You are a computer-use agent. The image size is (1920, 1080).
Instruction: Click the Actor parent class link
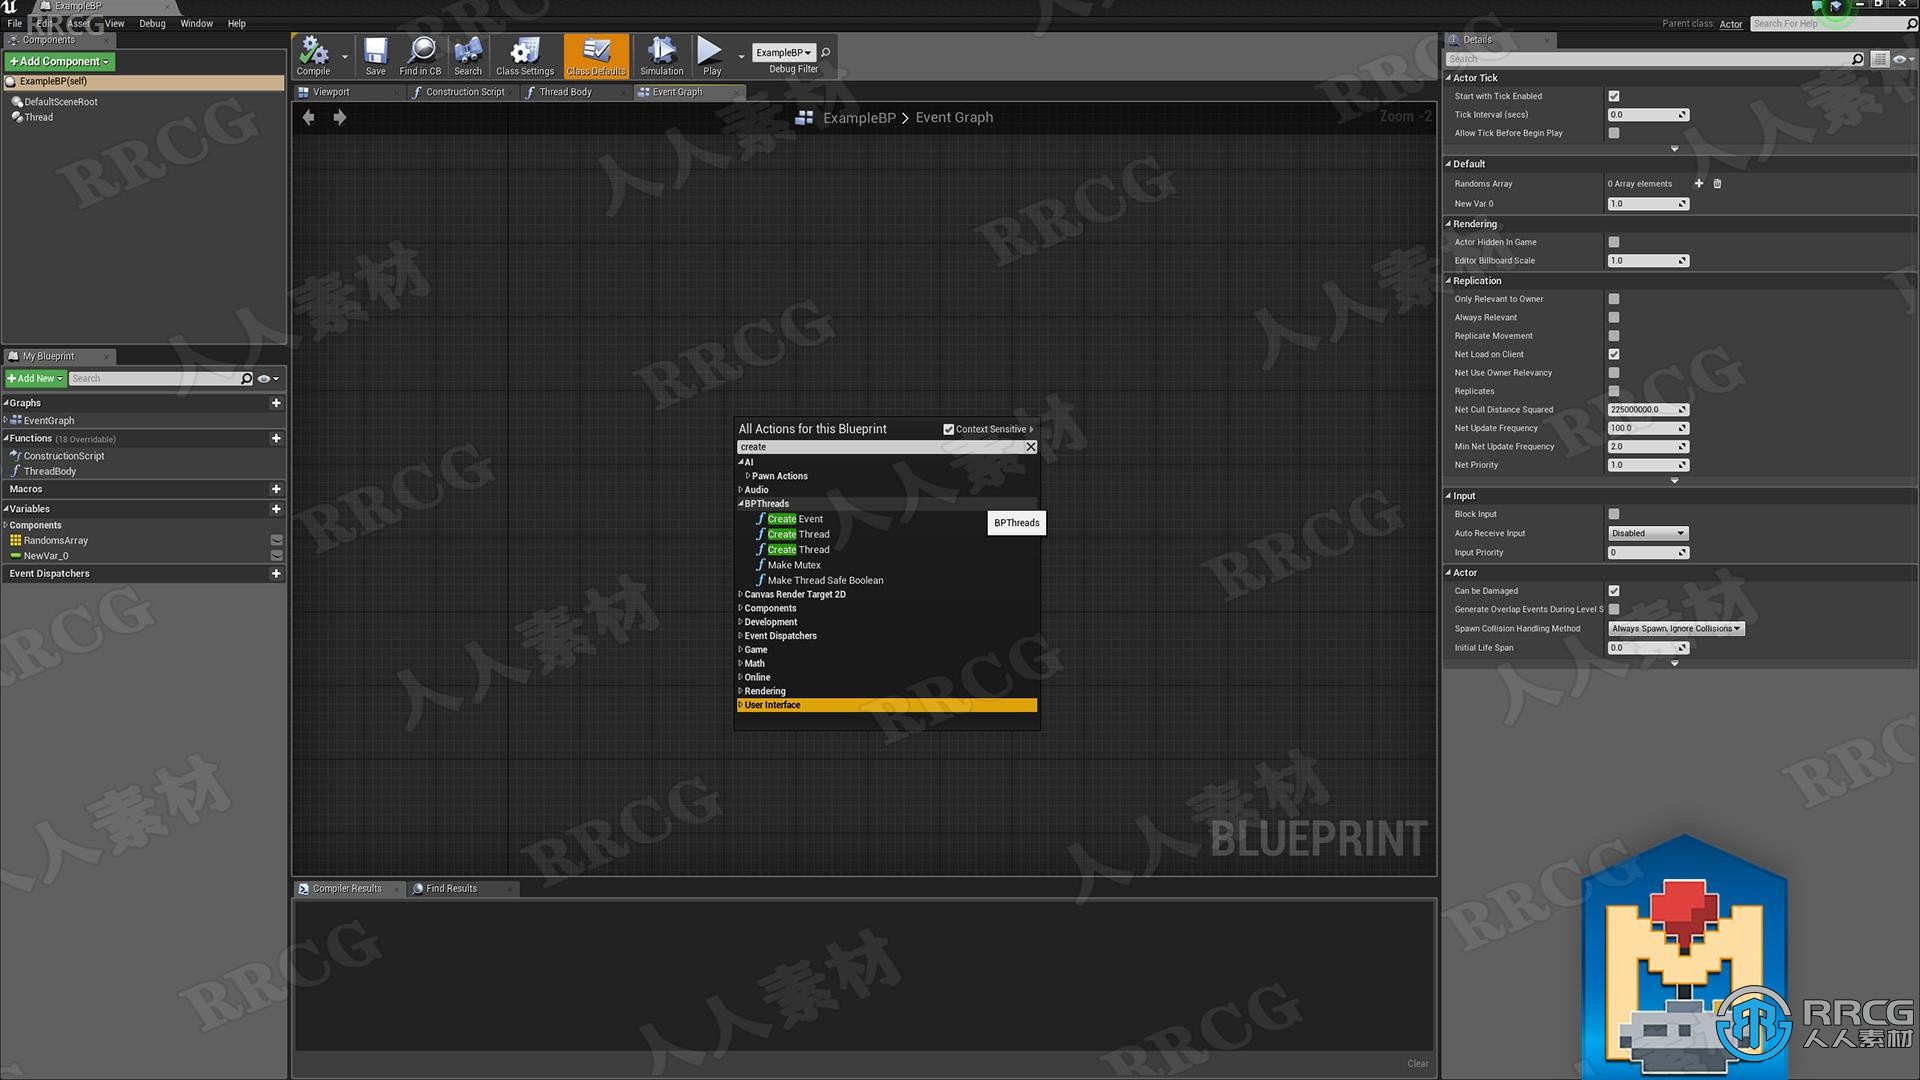(1730, 24)
